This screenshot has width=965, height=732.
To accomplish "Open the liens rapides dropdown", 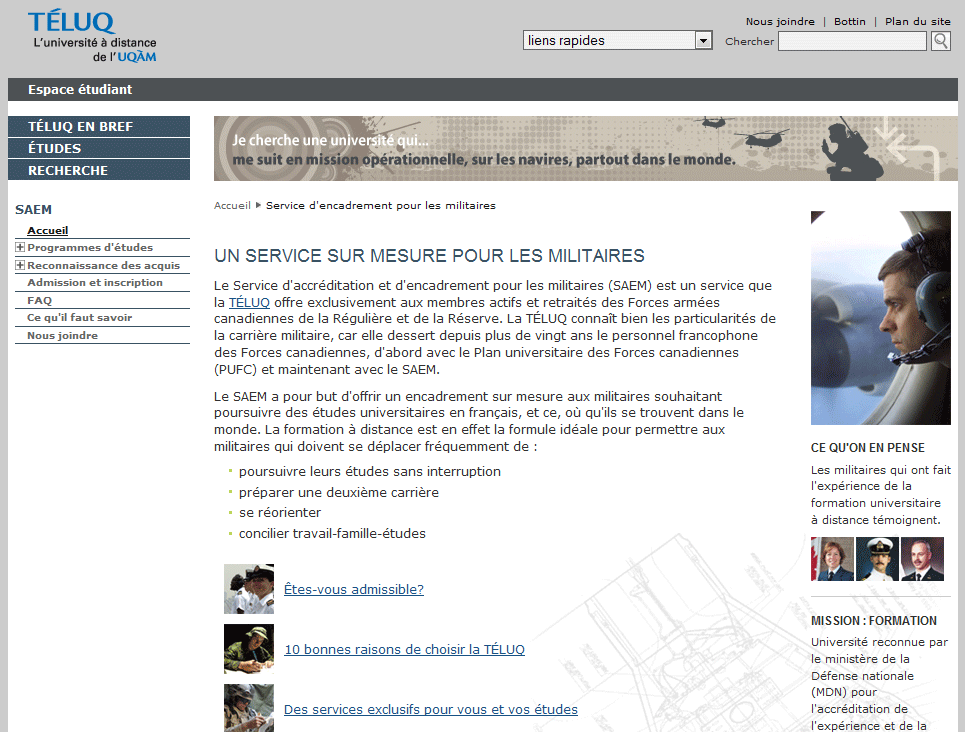I will click(x=617, y=41).
